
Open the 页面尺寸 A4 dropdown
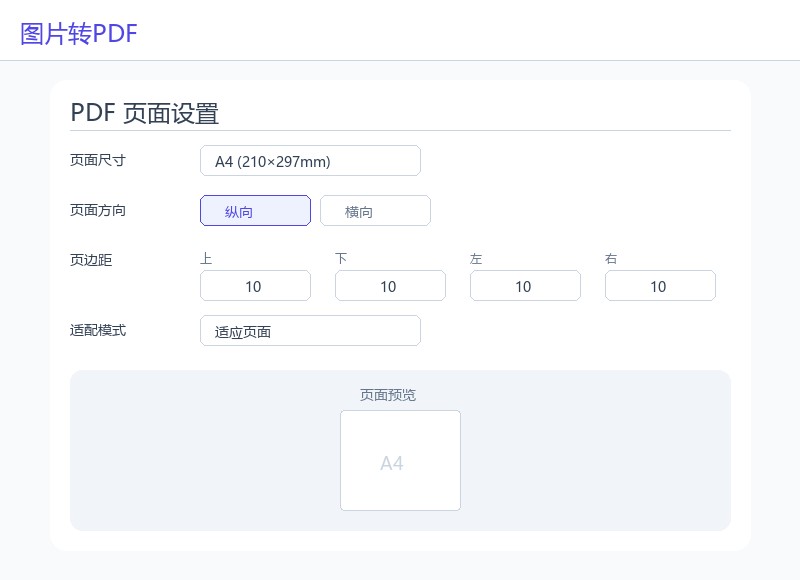(310, 161)
